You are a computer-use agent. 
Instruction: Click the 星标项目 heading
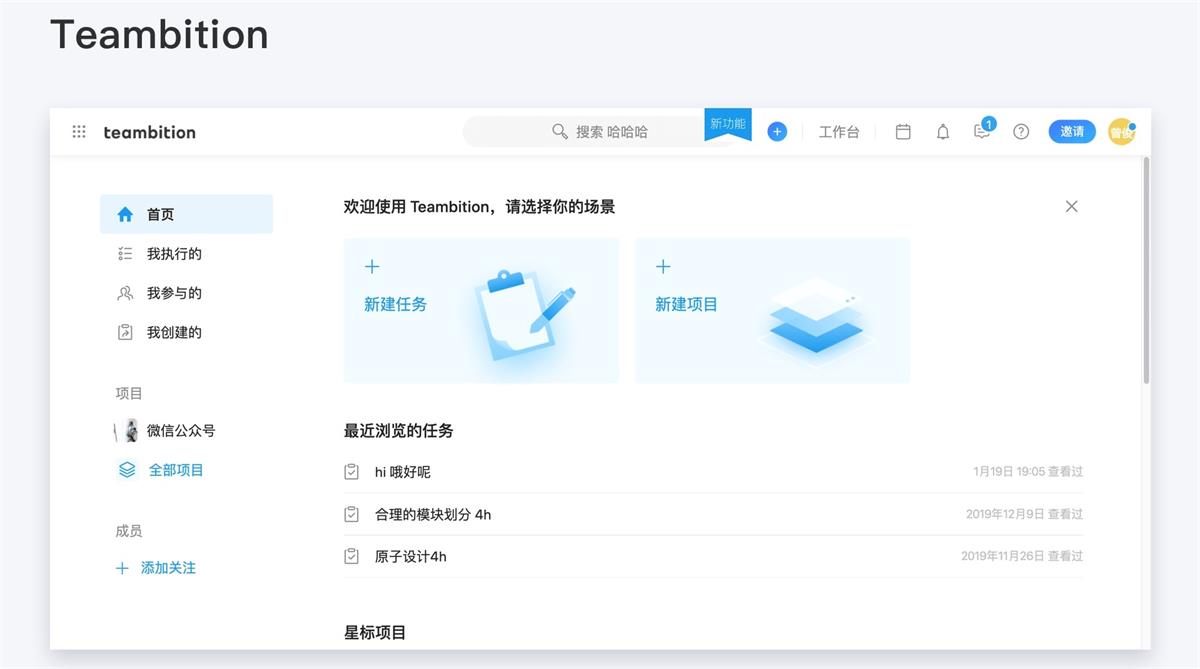[x=375, y=632]
